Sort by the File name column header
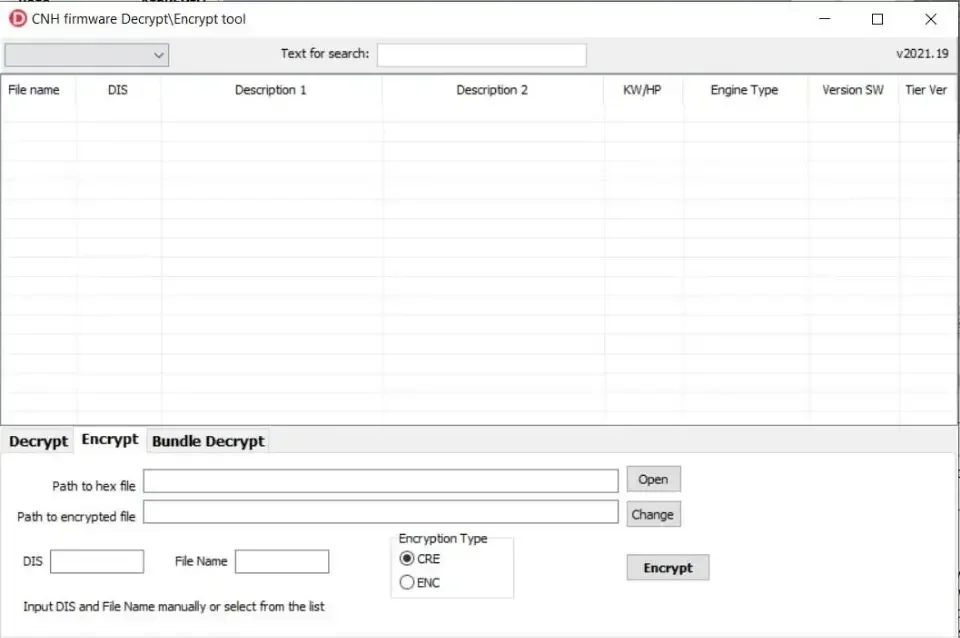The width and height of the screenshot is (960, 638). [34, 90]
